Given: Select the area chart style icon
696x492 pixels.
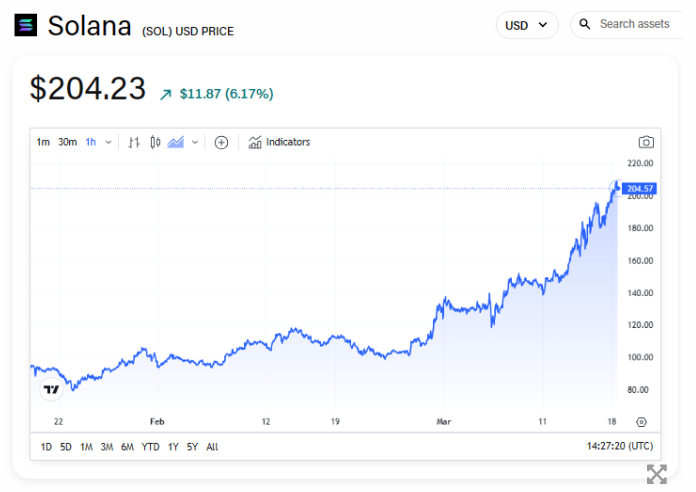Looking at the screenshot, I should (176, 142).
